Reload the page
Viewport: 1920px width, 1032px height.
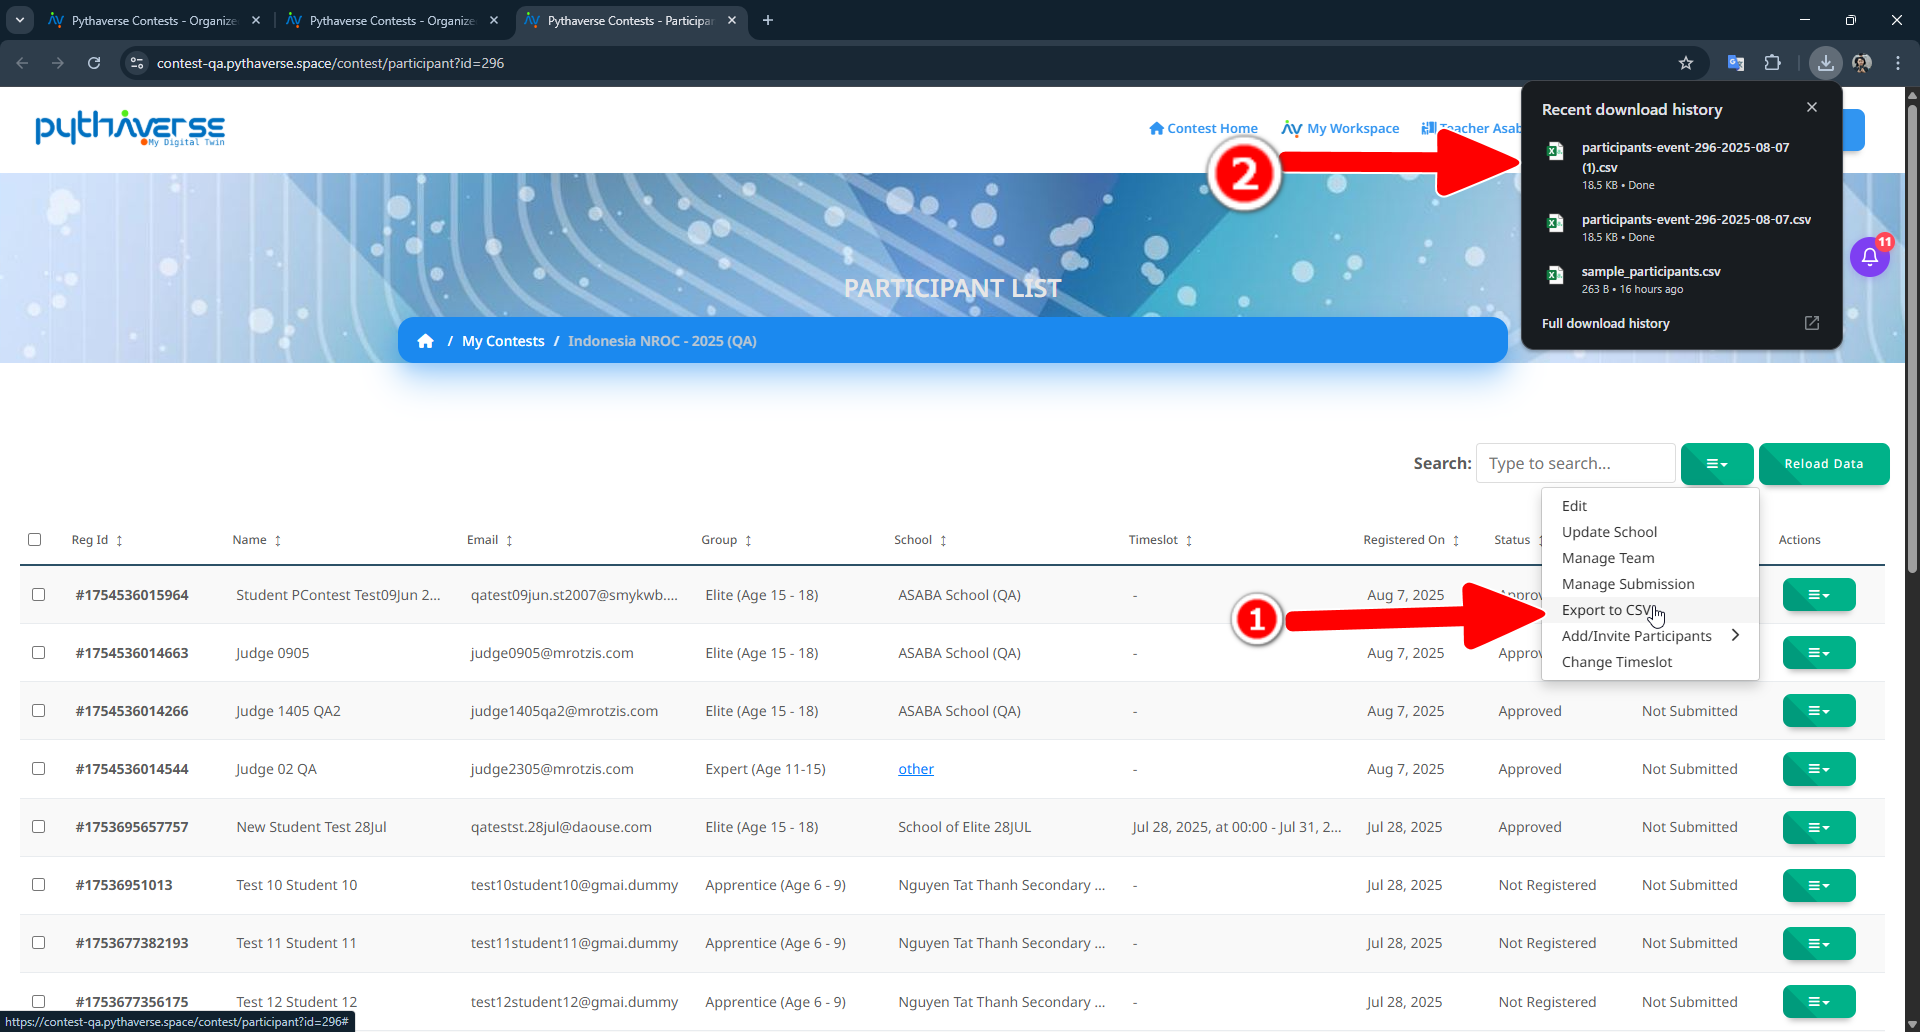click(94, 63)
